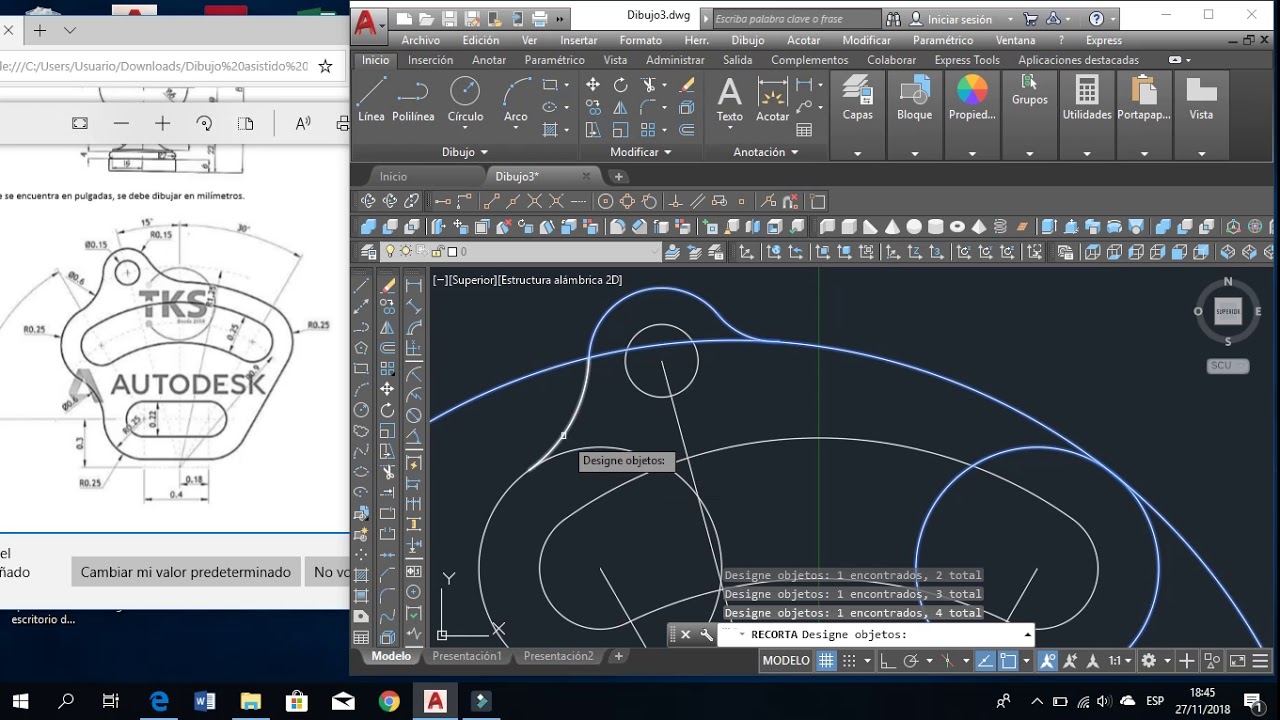Switch to the Paramétrico ribbon tab
This screenshot has width=1280, height=720.
click(555, 60)
